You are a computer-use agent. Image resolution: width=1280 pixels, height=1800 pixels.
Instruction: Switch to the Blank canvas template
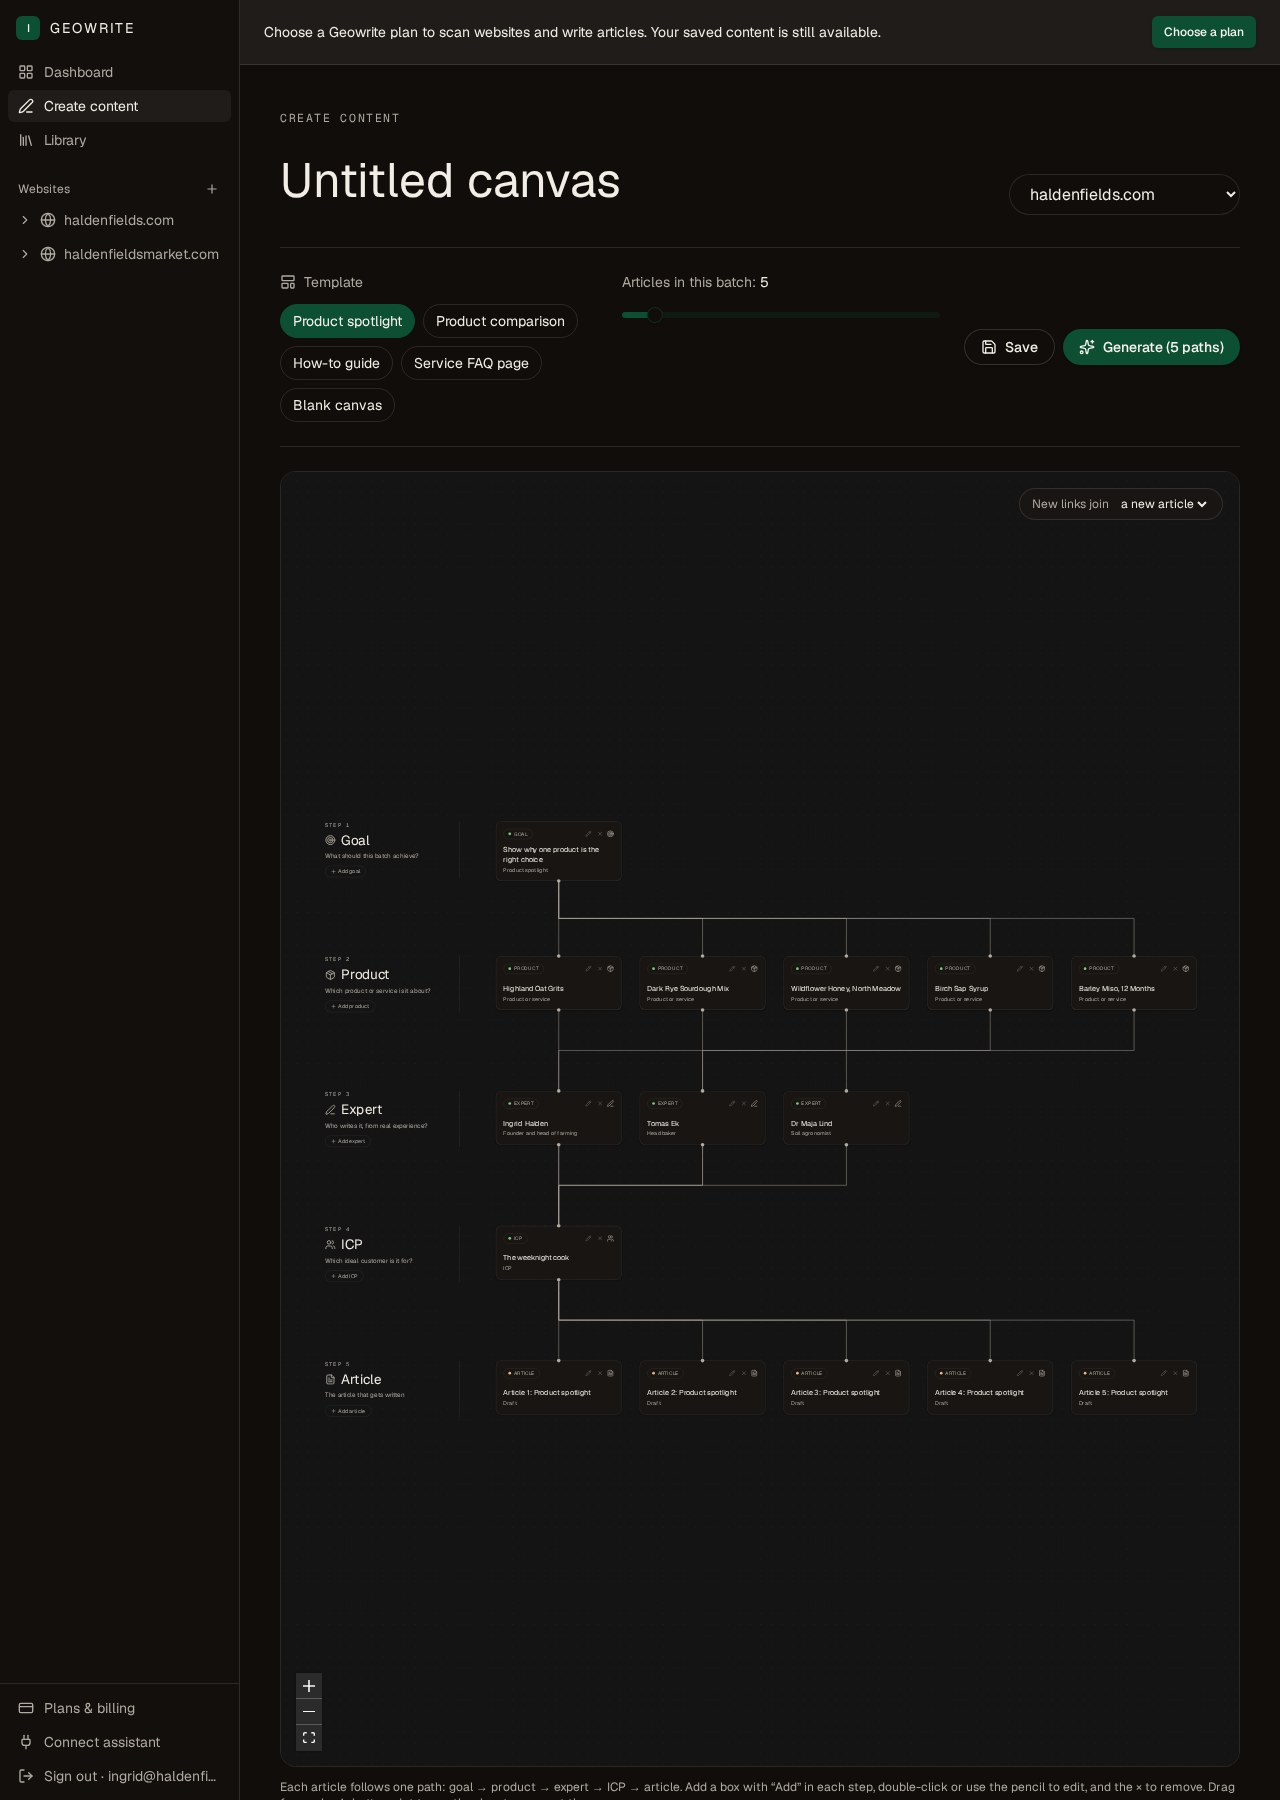337,405
